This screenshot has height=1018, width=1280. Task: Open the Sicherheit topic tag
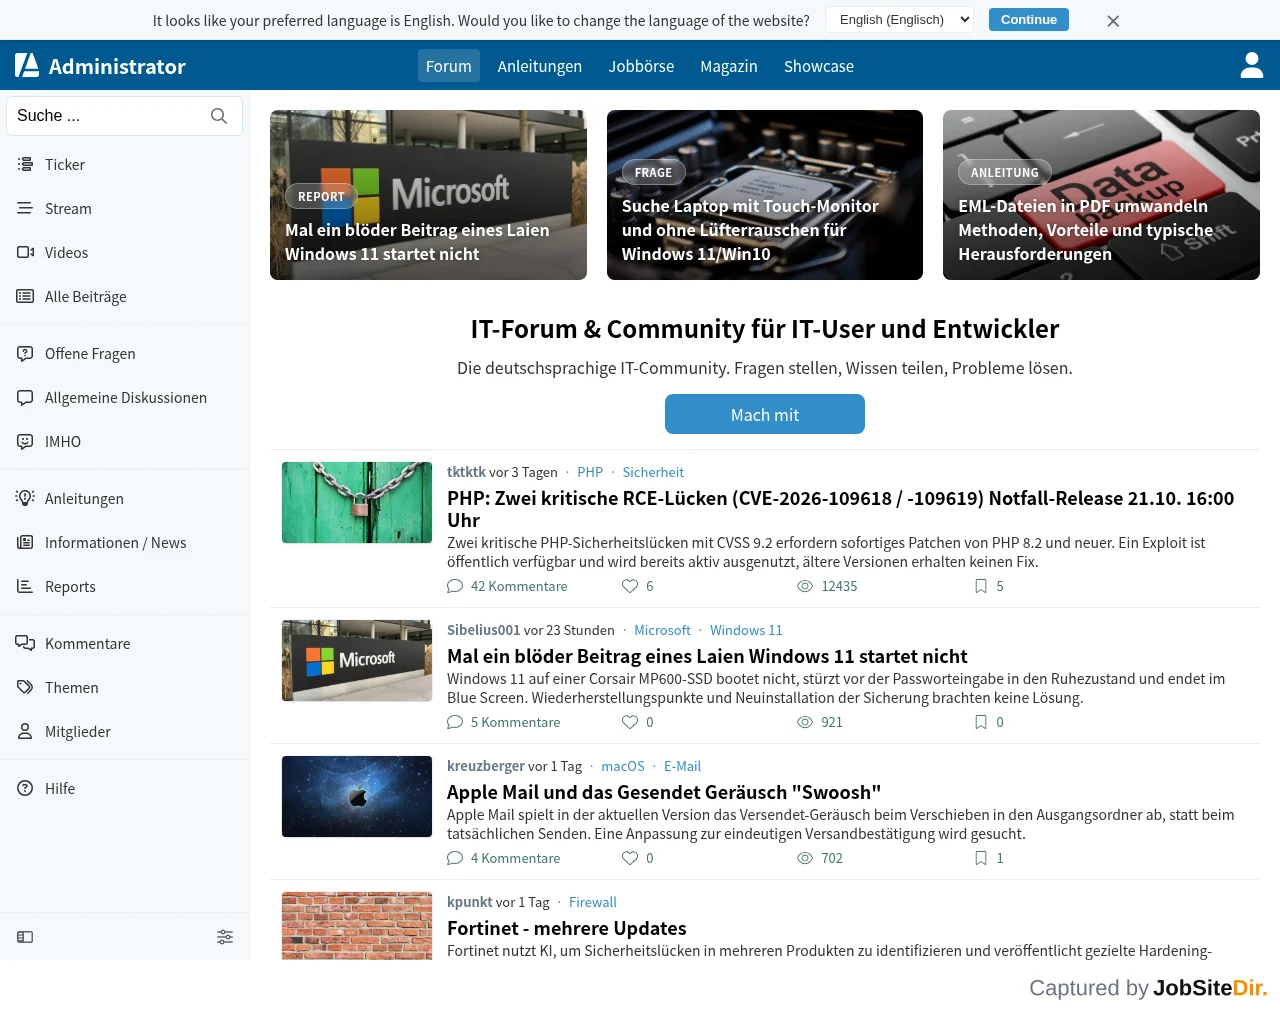coord(653,472)
